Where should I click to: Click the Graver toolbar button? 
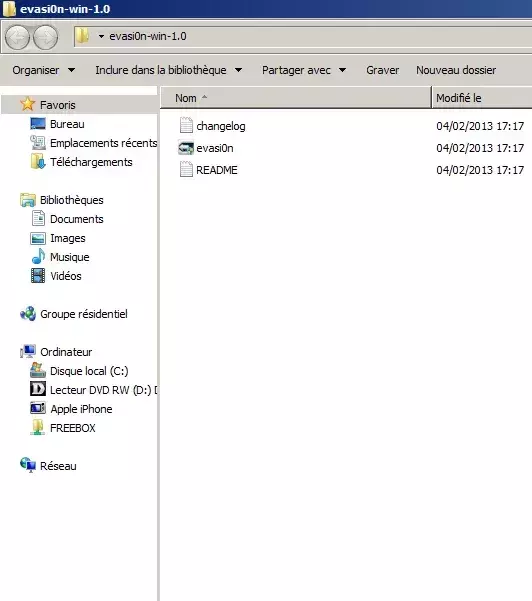click(x=383, y=70)
